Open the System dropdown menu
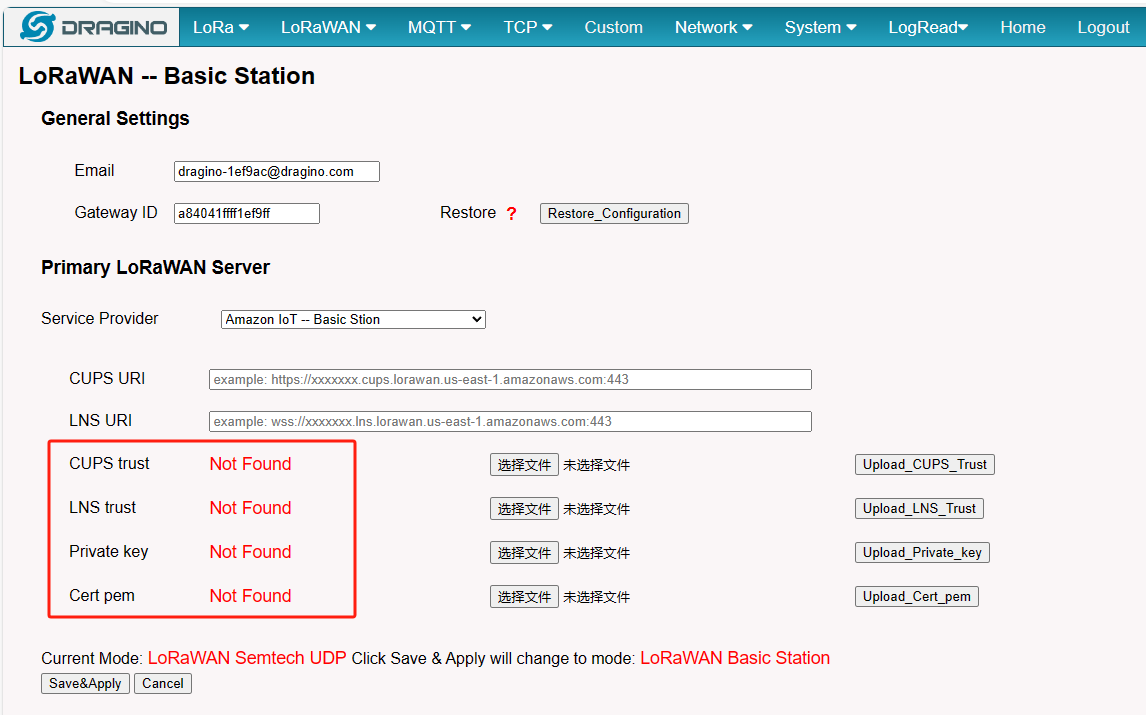1146x715 pixels. click(820, 27)
